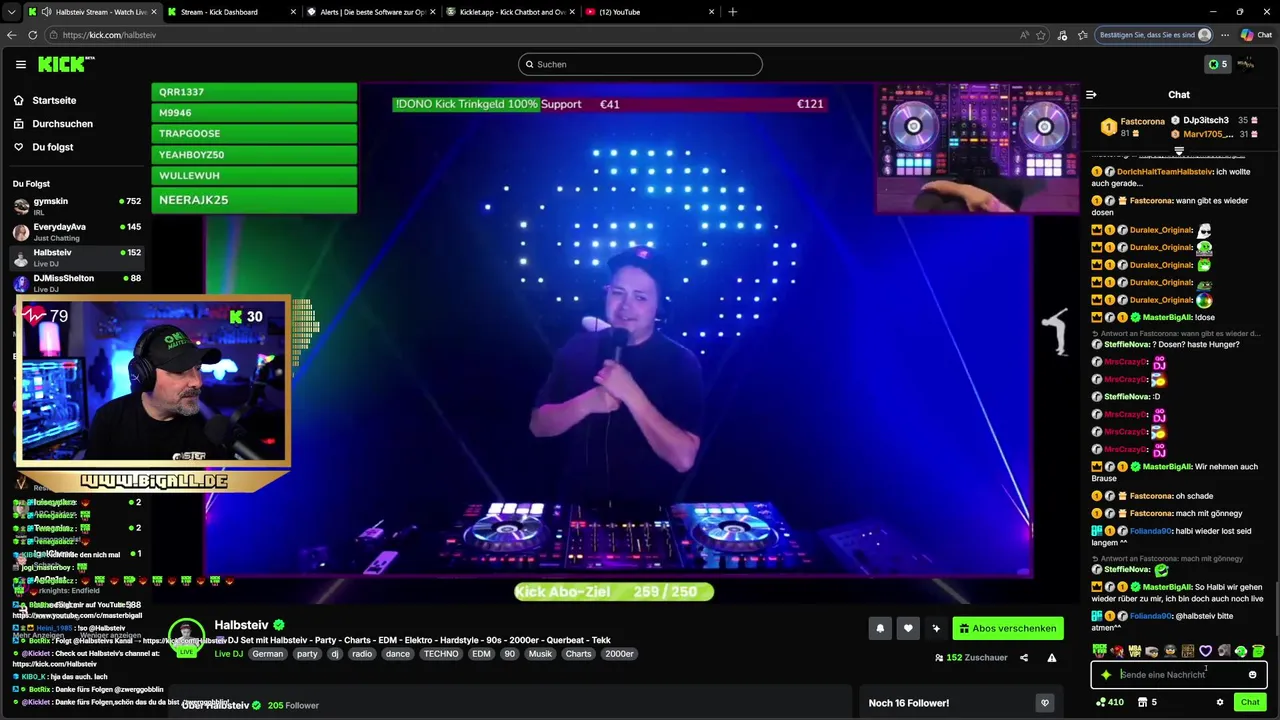The height and width of the screenshot is (720, 1280).
Task: Click the chat message input field
Action: click(x=1178, y=675)
